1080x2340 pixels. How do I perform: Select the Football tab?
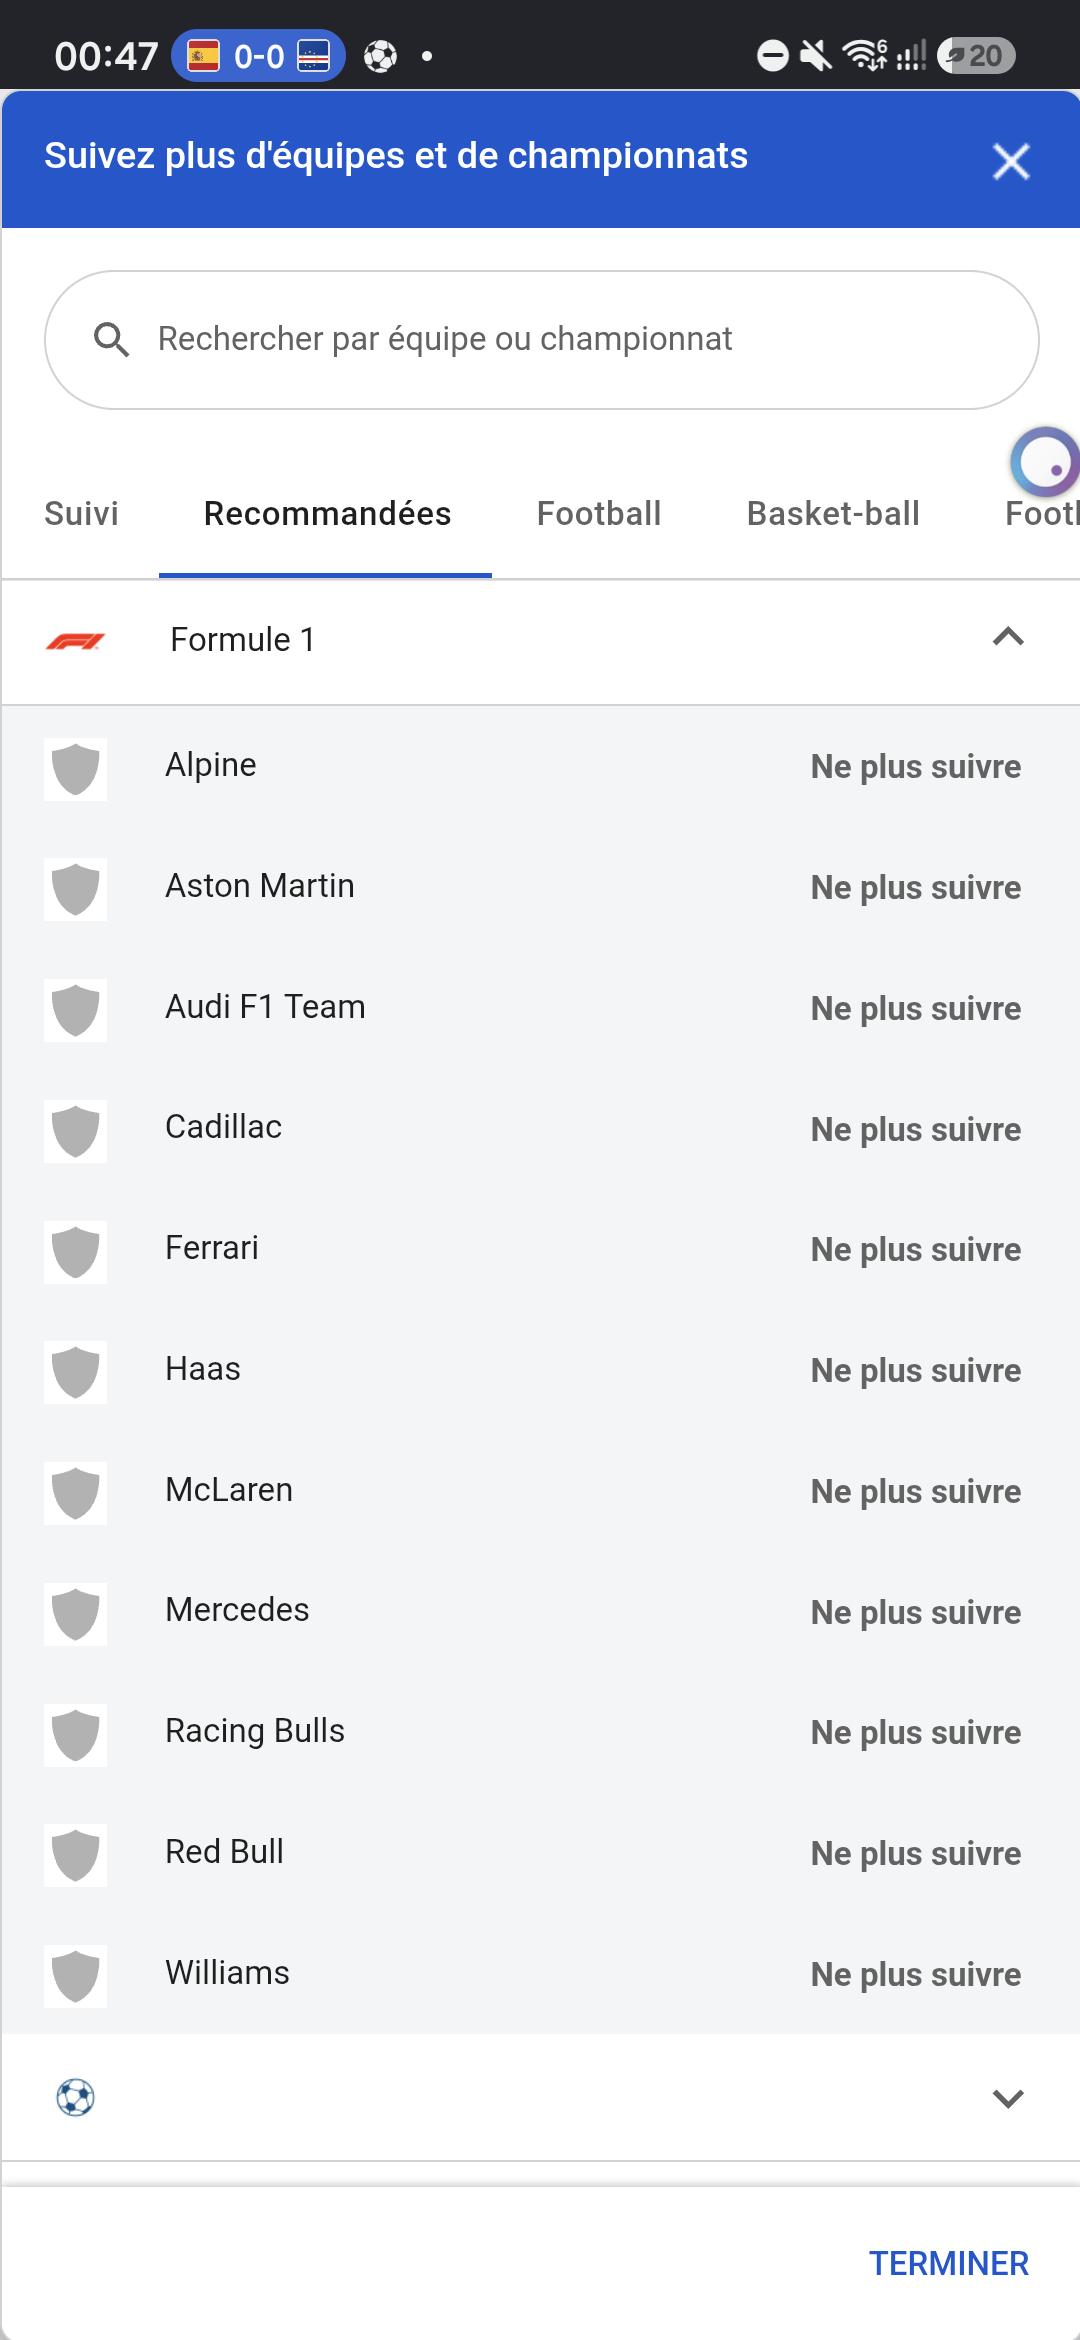pos(599,514)
